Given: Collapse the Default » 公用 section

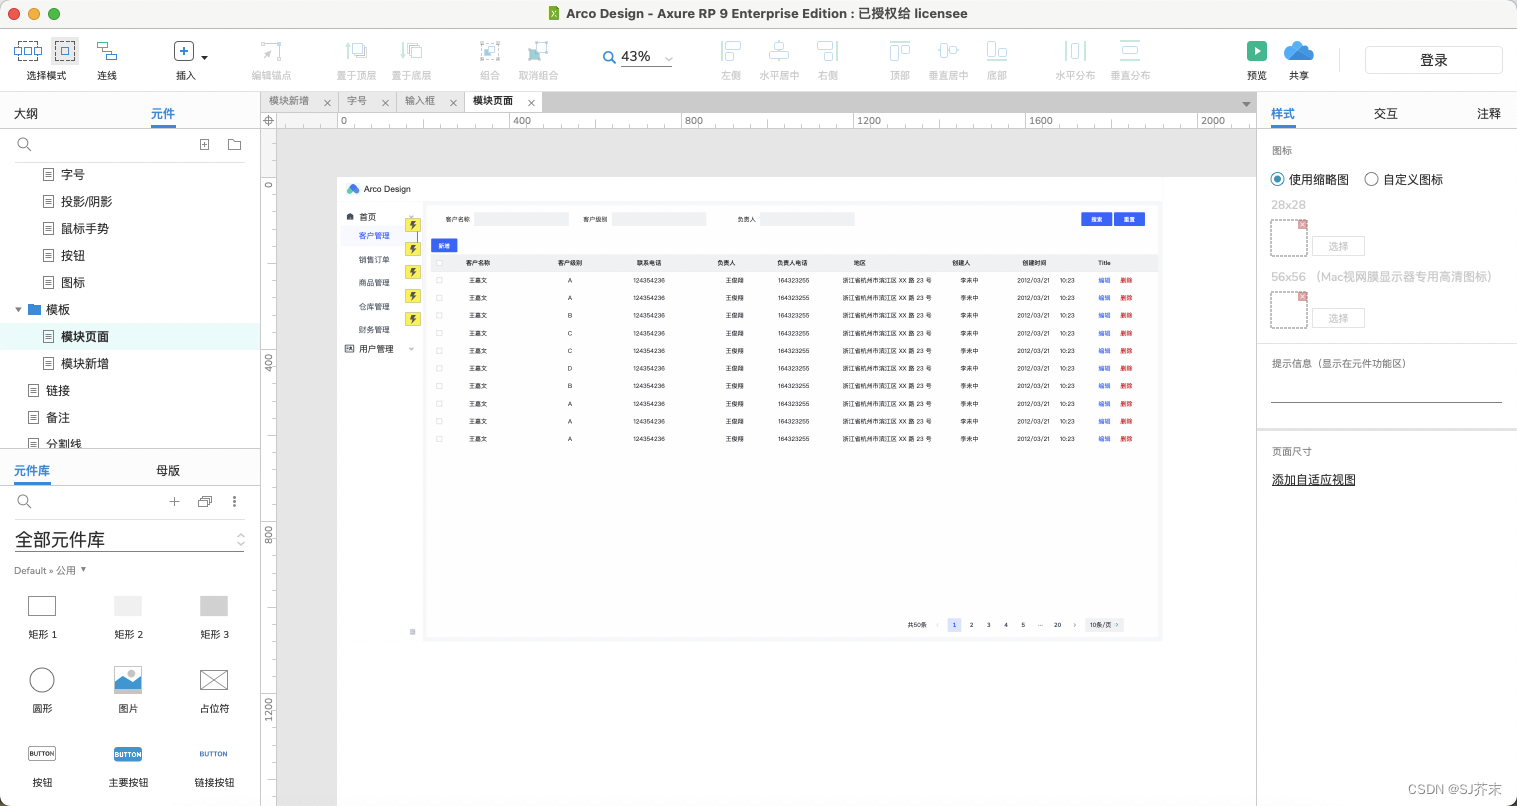Looking at the screenshot, I should (x=83, y=570).
